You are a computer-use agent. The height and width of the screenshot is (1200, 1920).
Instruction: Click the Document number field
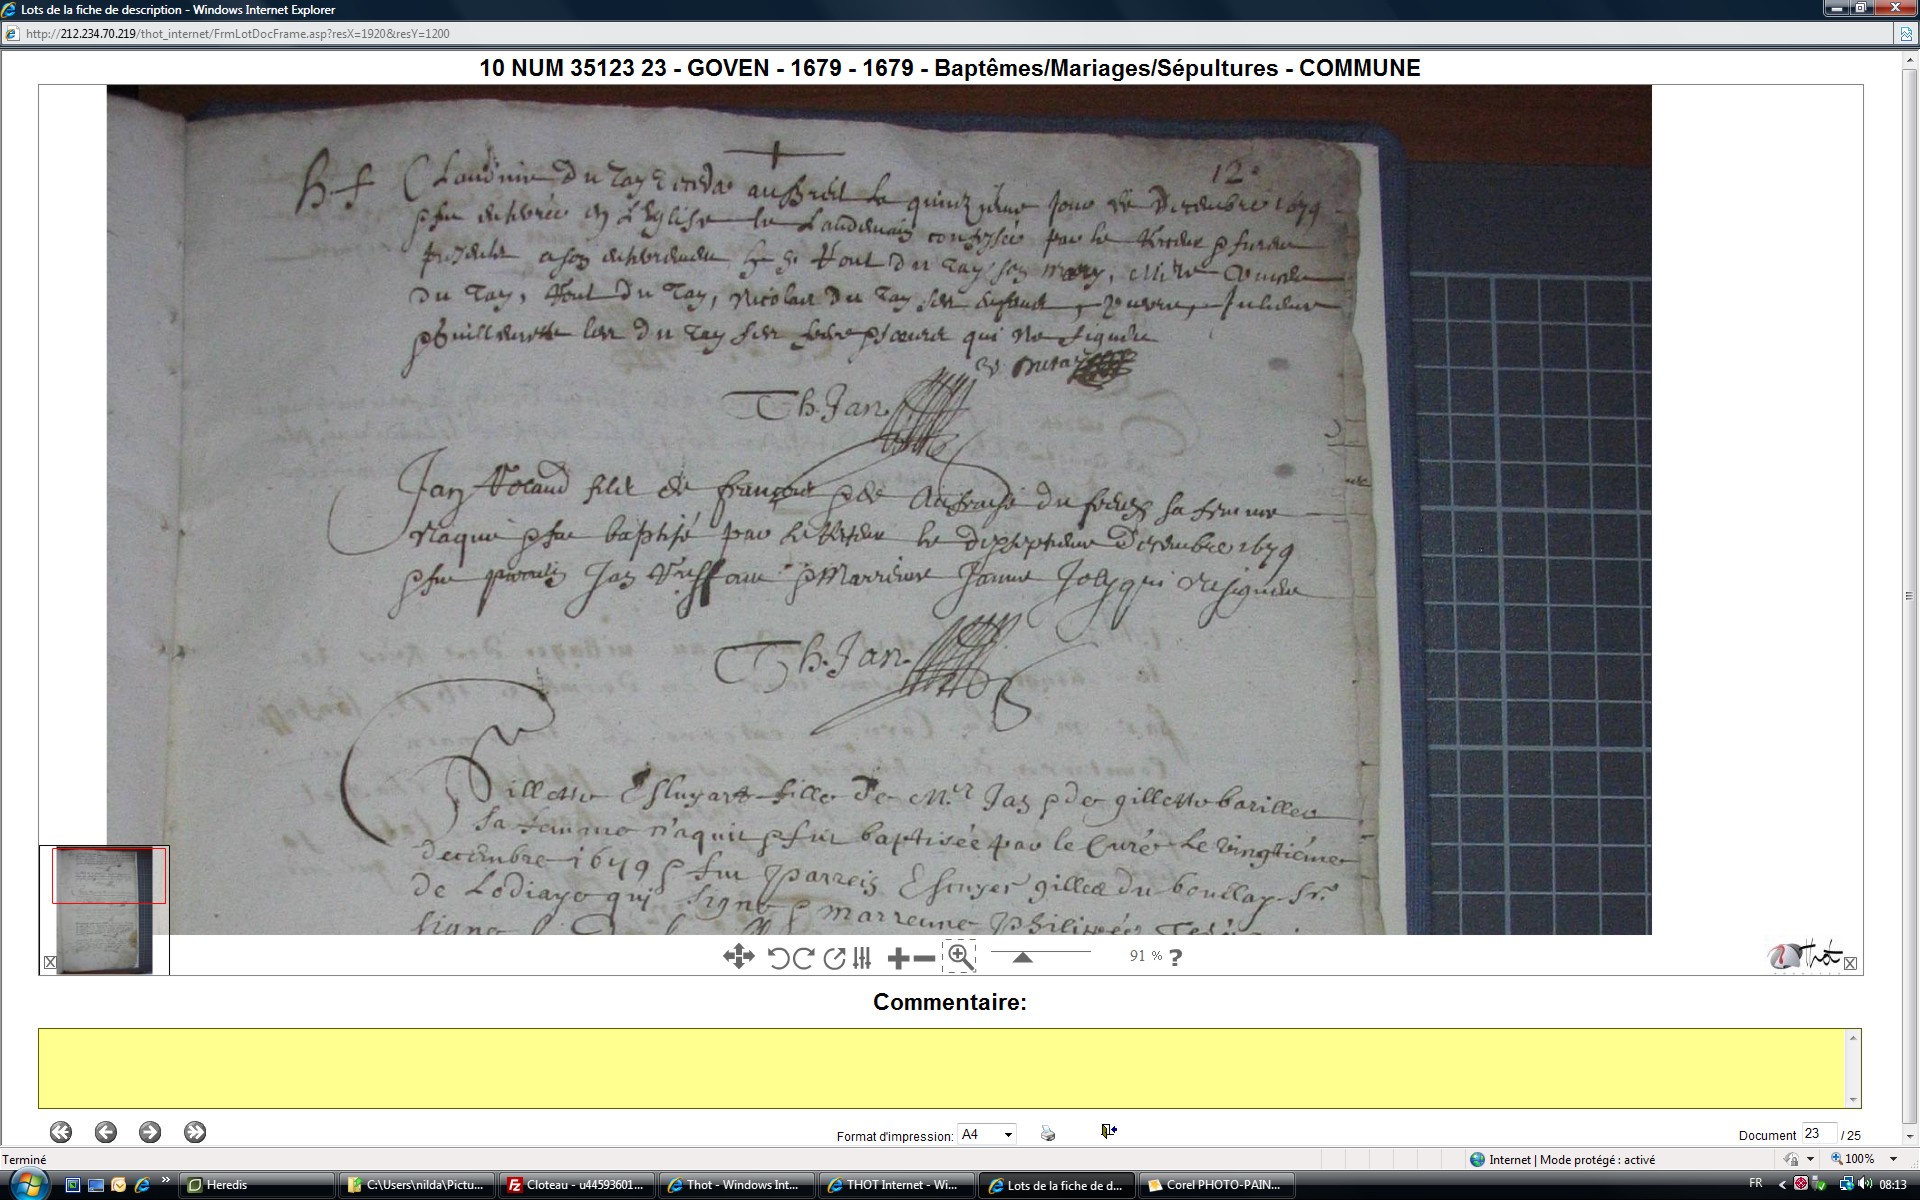tap(1817, 1134)
